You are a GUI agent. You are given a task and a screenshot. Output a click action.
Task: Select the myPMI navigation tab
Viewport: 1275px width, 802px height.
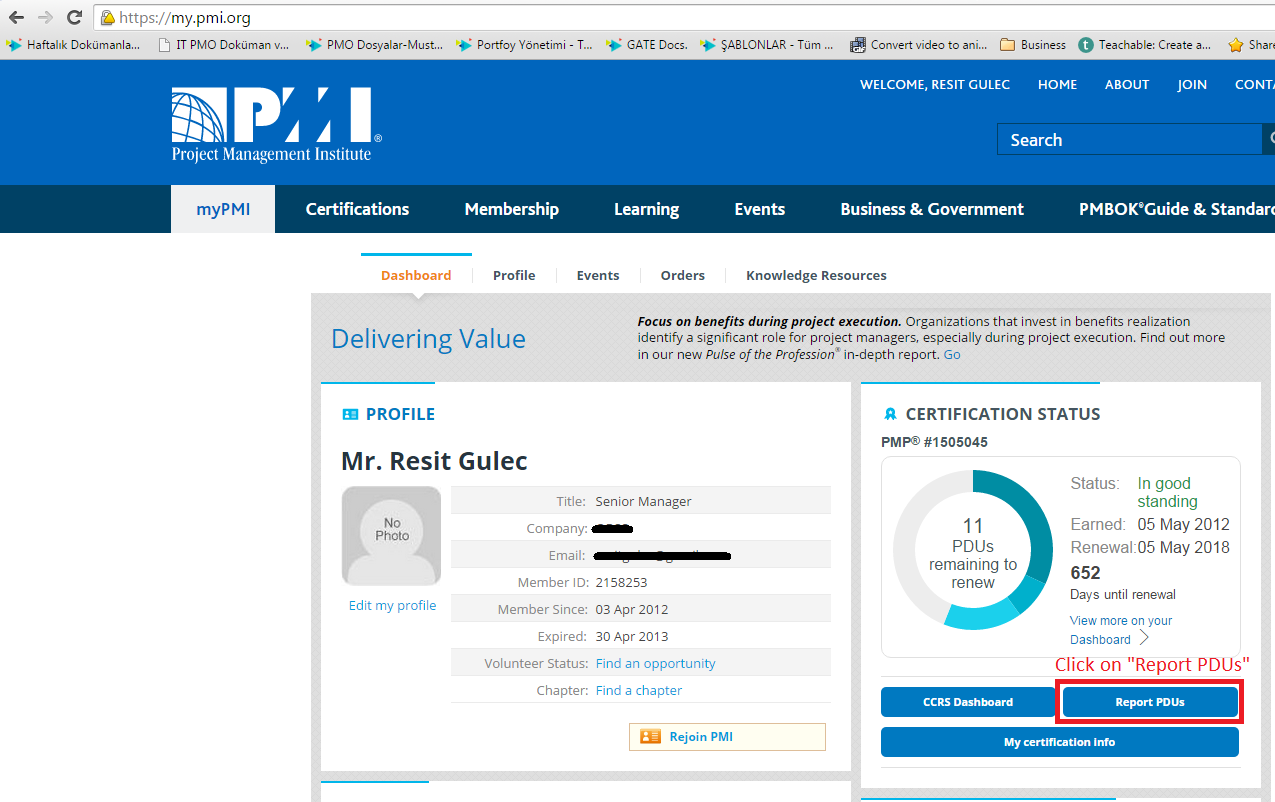click(223, 209)
